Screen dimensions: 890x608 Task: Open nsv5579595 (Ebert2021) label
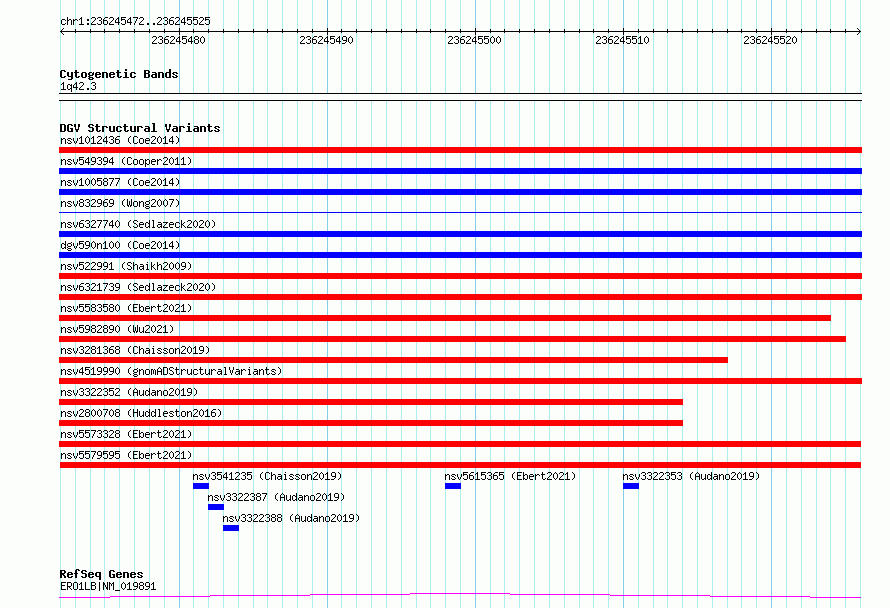coord(126,455)
